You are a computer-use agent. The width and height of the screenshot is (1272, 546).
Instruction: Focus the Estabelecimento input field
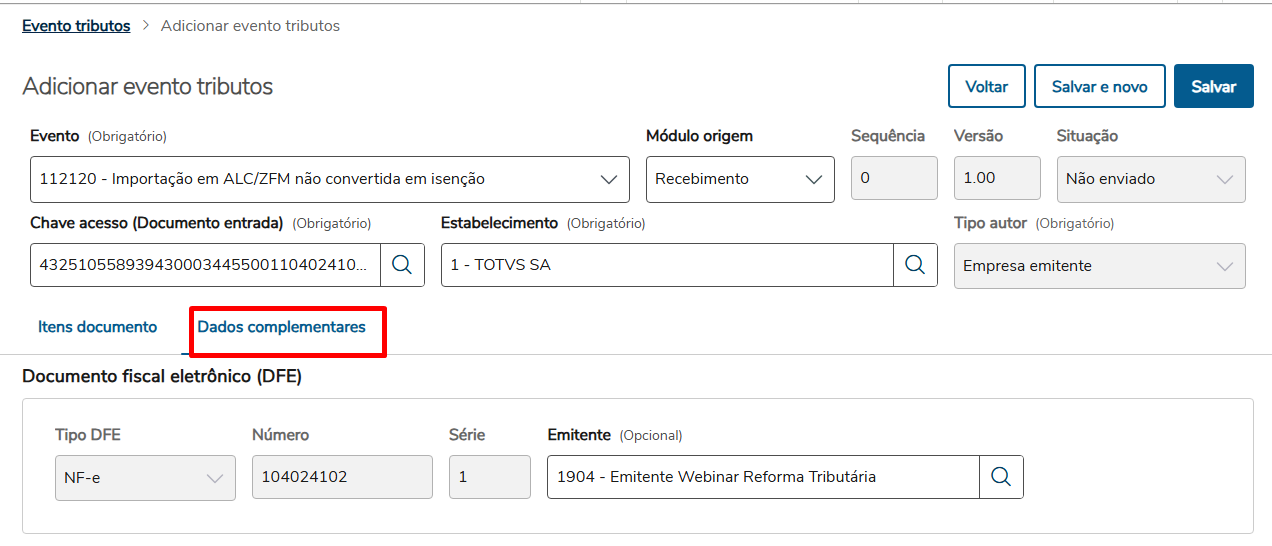click(667, 265)
